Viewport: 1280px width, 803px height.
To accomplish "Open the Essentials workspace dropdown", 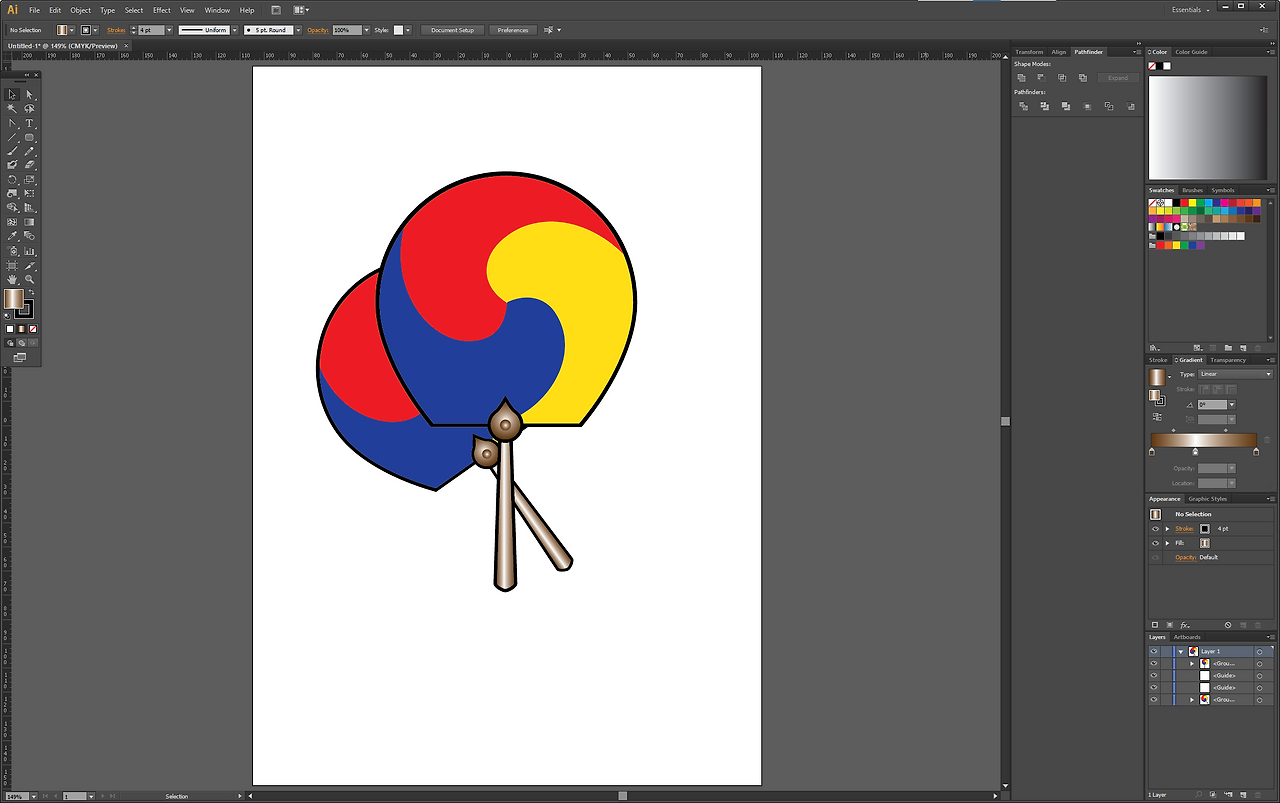I will [1191, 10].
